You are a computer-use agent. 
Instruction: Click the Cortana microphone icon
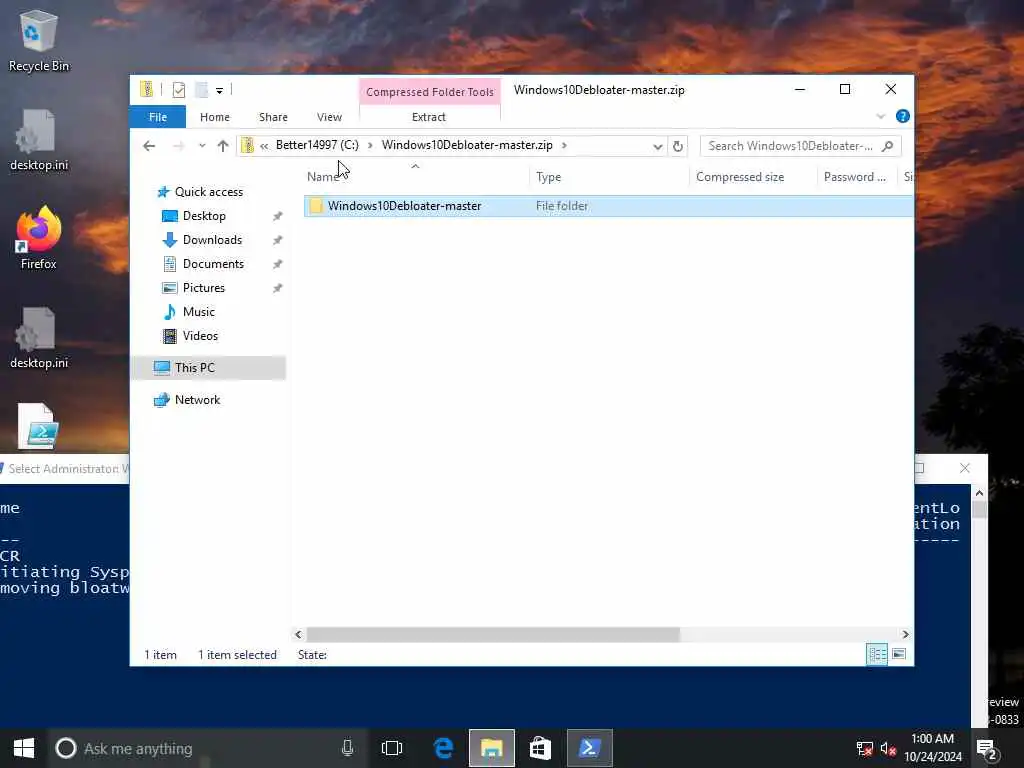point(347,748)
